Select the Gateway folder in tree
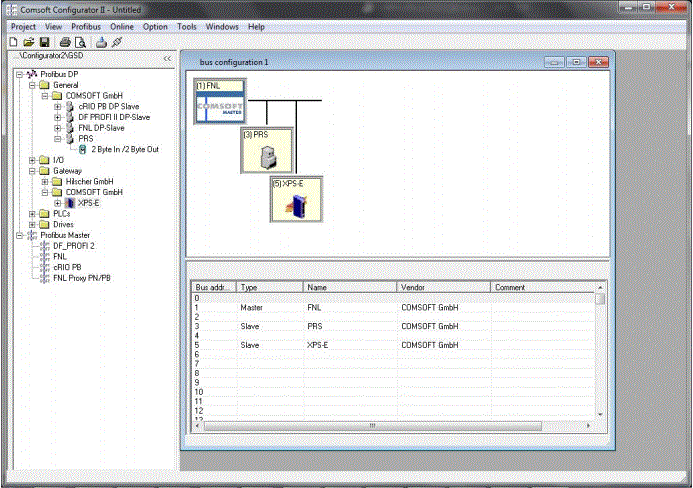 68,171
